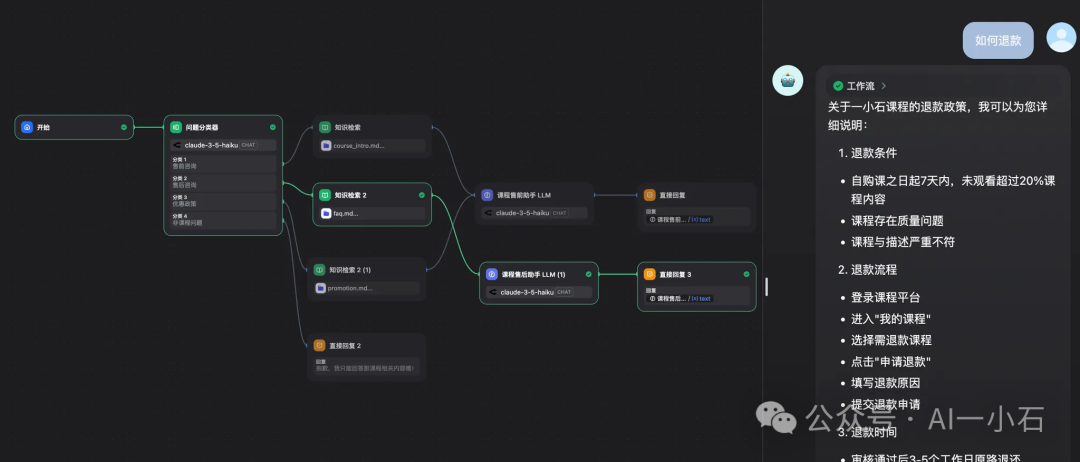1080x462 pixels.
Task: Click the model icon in 问题分类器's claude-3-5-haiku row
Action: (x=178, y=145)
